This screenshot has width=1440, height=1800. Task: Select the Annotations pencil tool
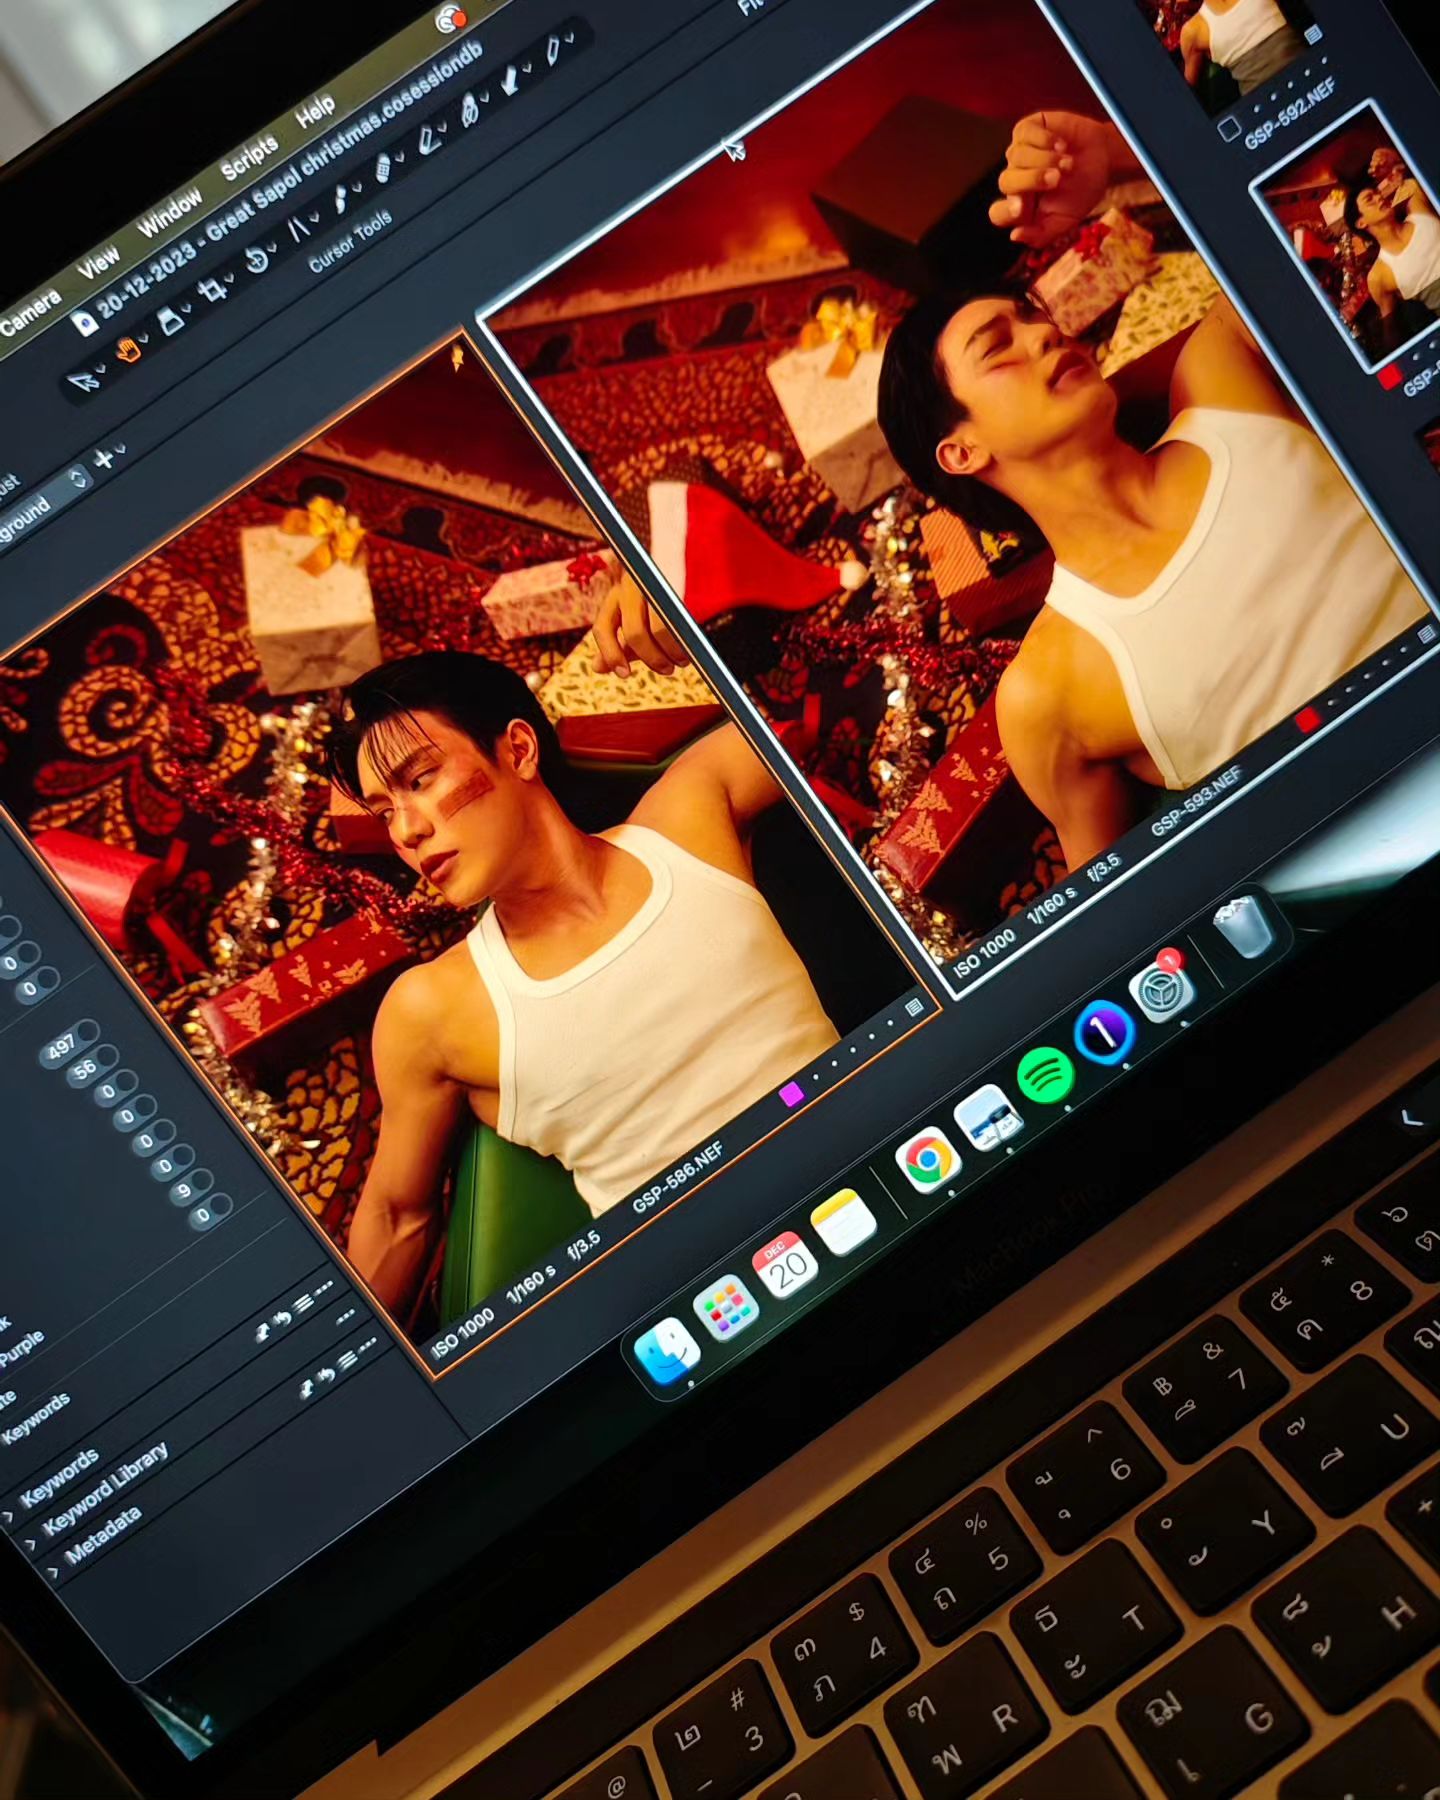[552, 50]
